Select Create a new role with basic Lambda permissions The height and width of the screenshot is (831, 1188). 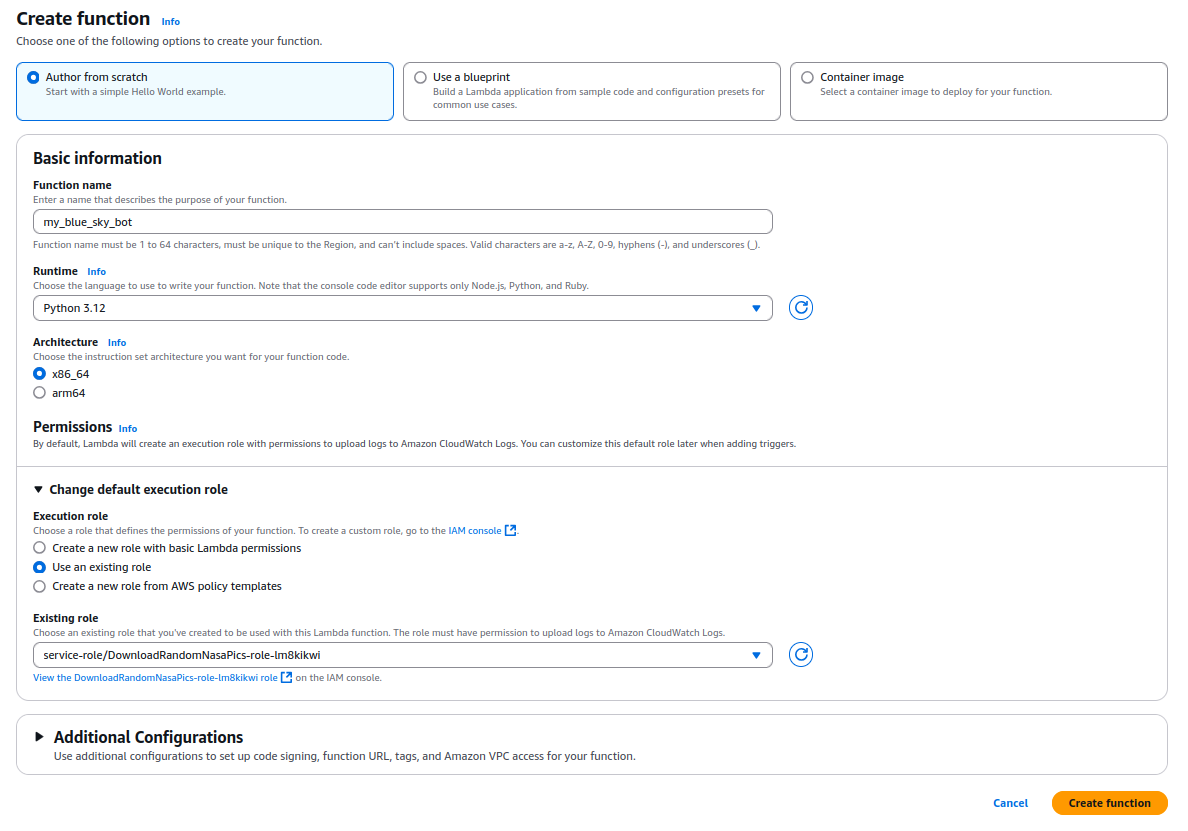(40, 548)
